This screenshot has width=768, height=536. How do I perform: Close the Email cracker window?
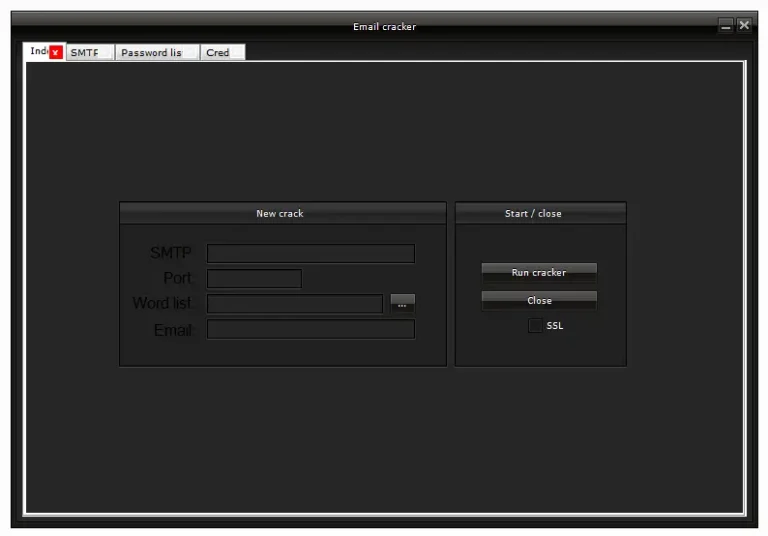pyautogui.click(x=744, y=26)
